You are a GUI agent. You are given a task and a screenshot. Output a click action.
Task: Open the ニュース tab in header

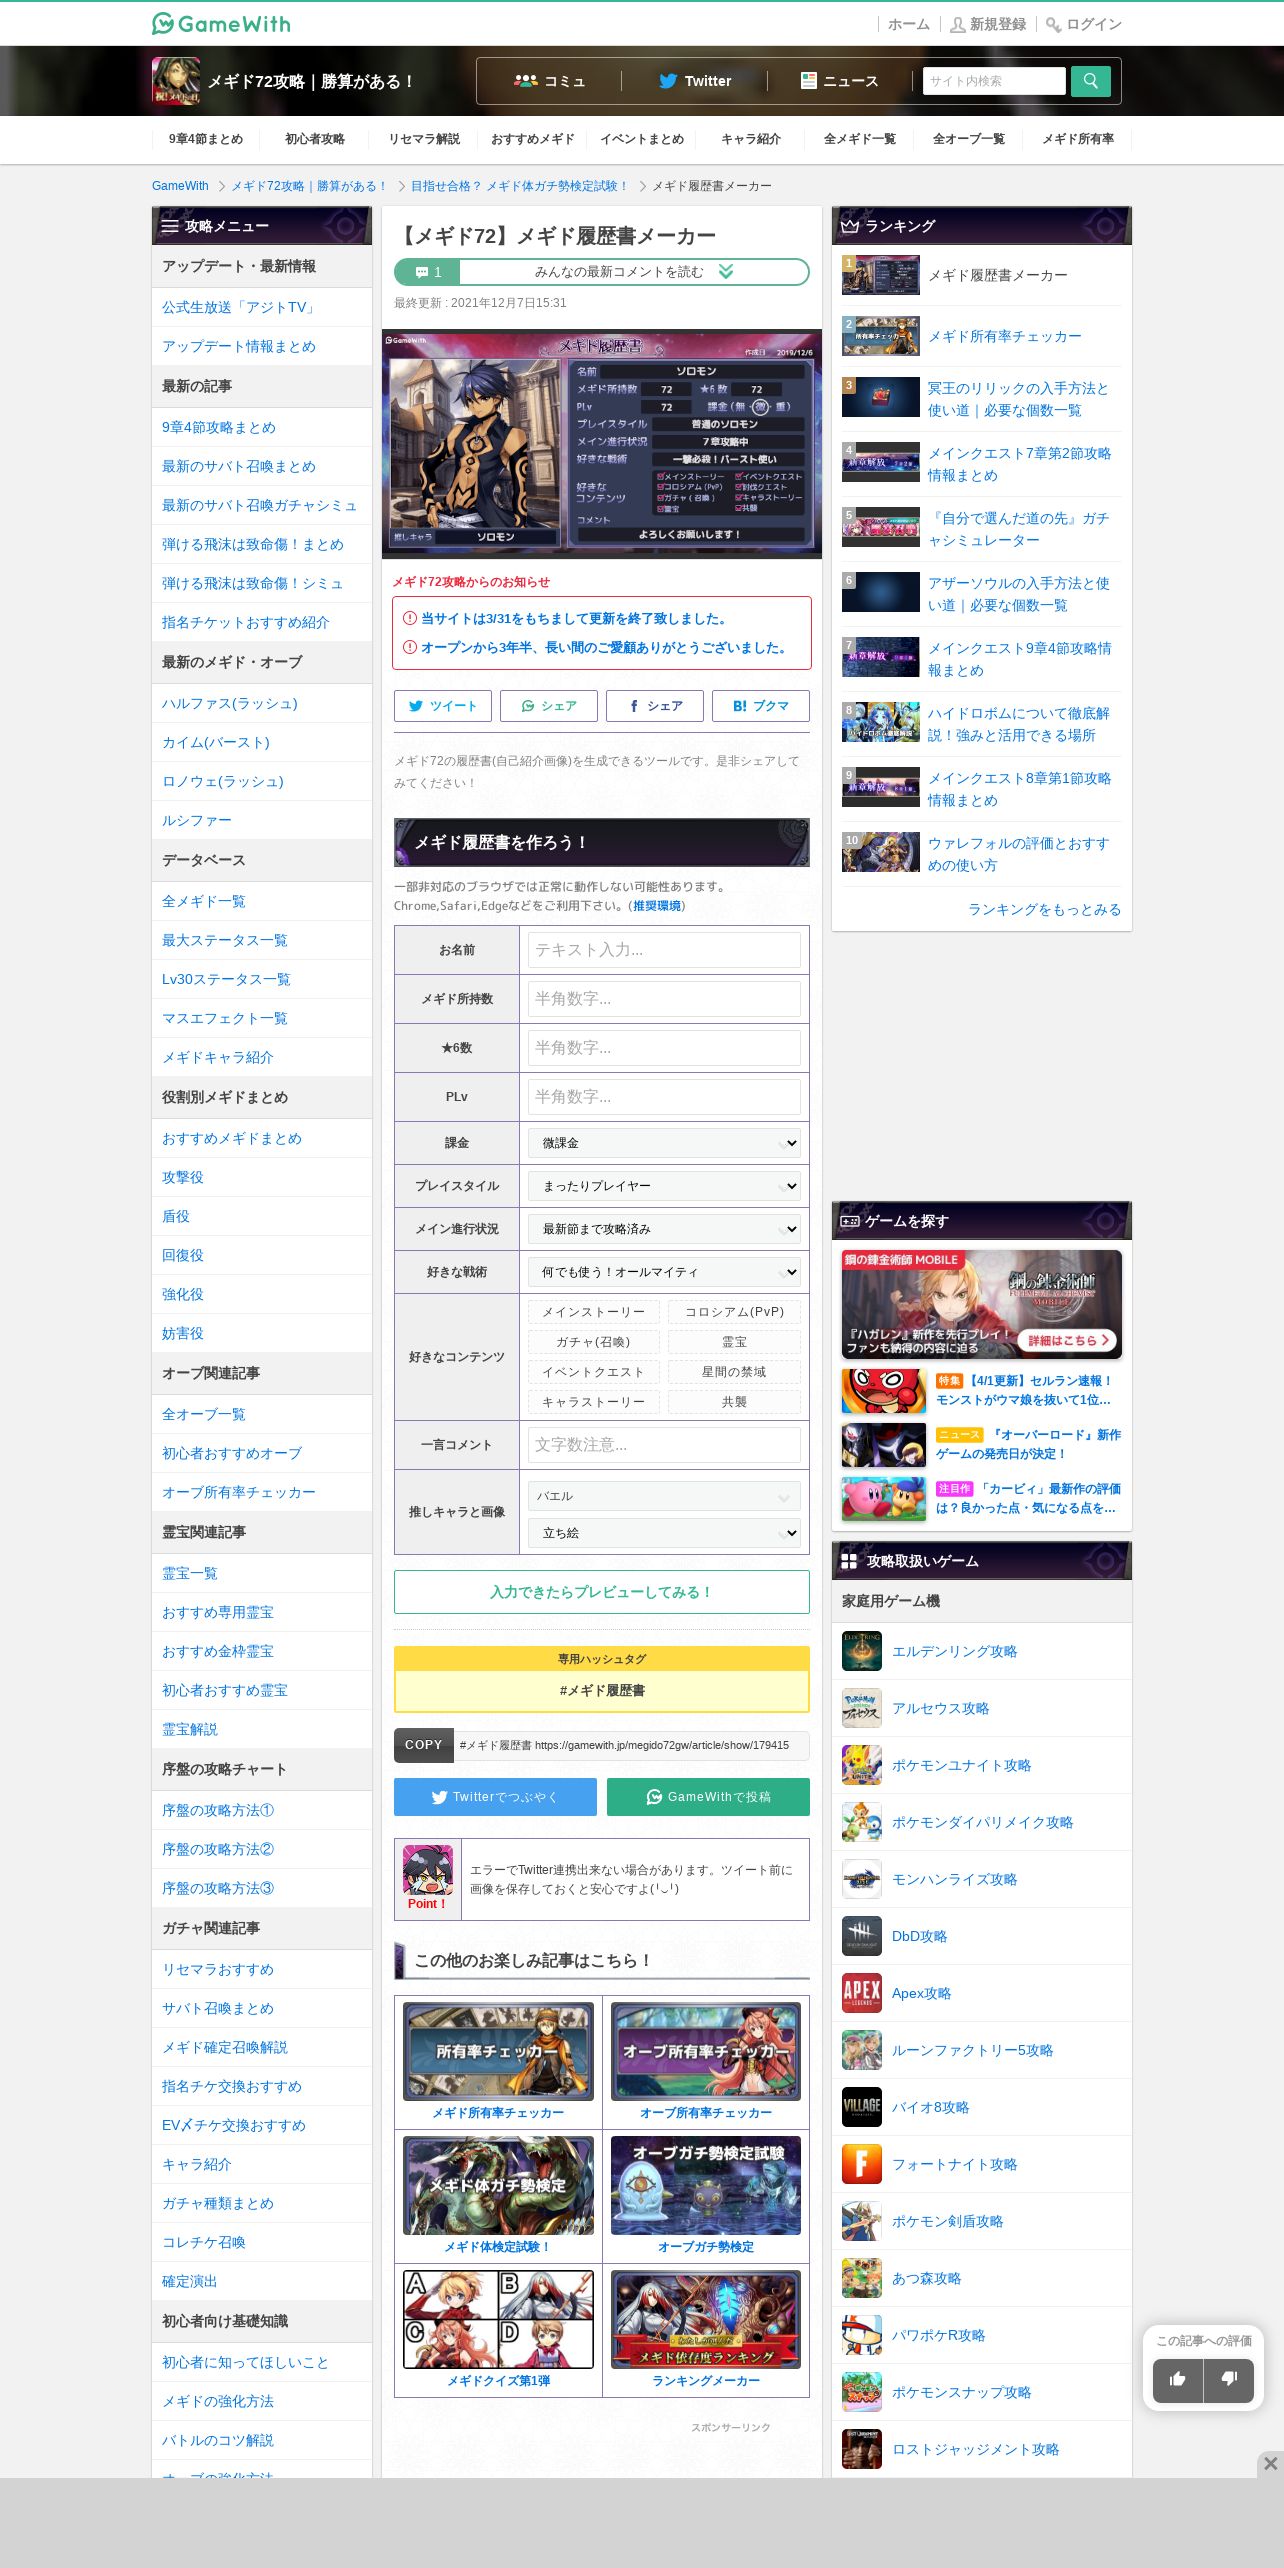tap(840, 81)
